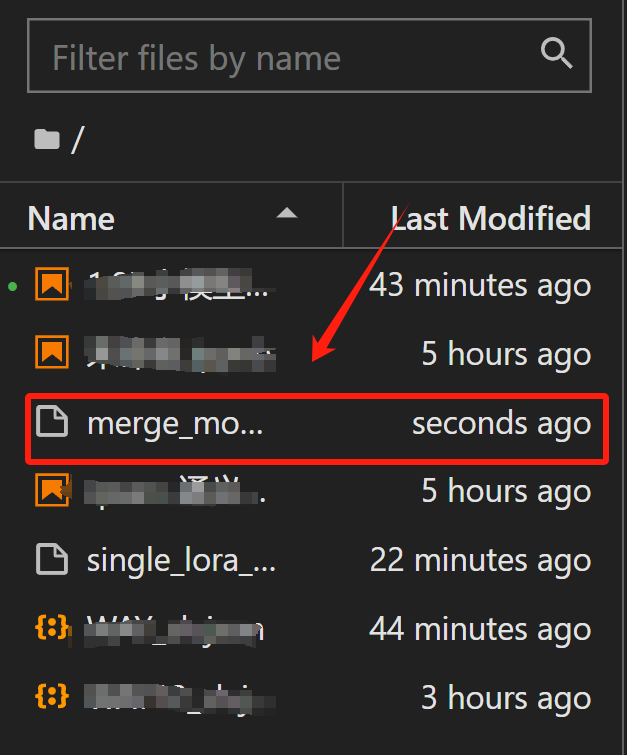
Task: Click the "43 minutes ago" modified time
Action: pyautogui.click(x=480, y=286)
